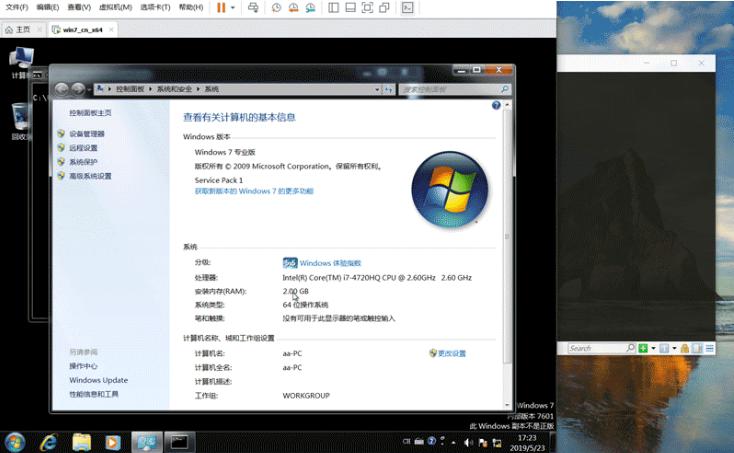Open Internet Explorer from the taskbar

pos(48,441)
